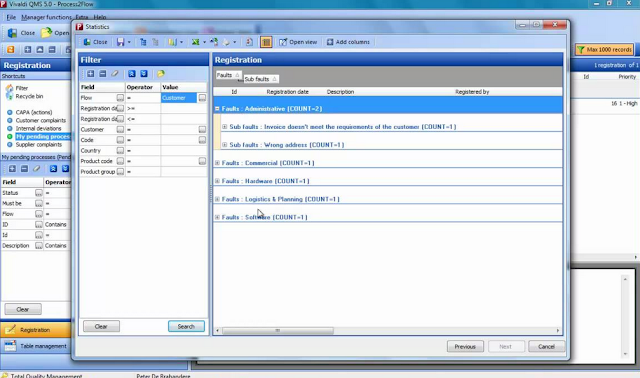Open field picker for the Country filter row
Viewport: 640px width, 378px height.
120,151
